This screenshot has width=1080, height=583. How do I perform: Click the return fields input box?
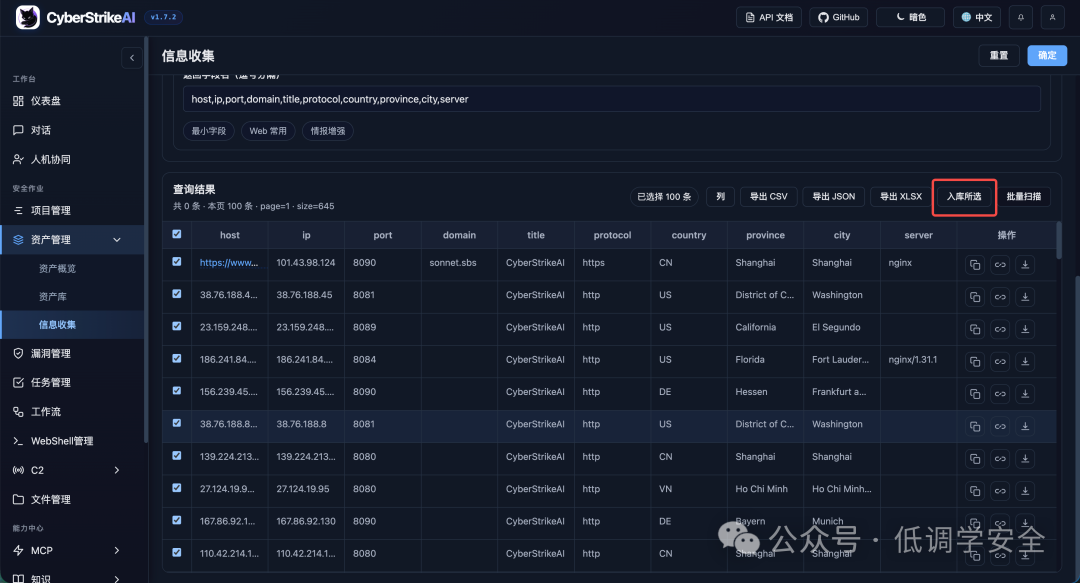[x=611, y=99]
